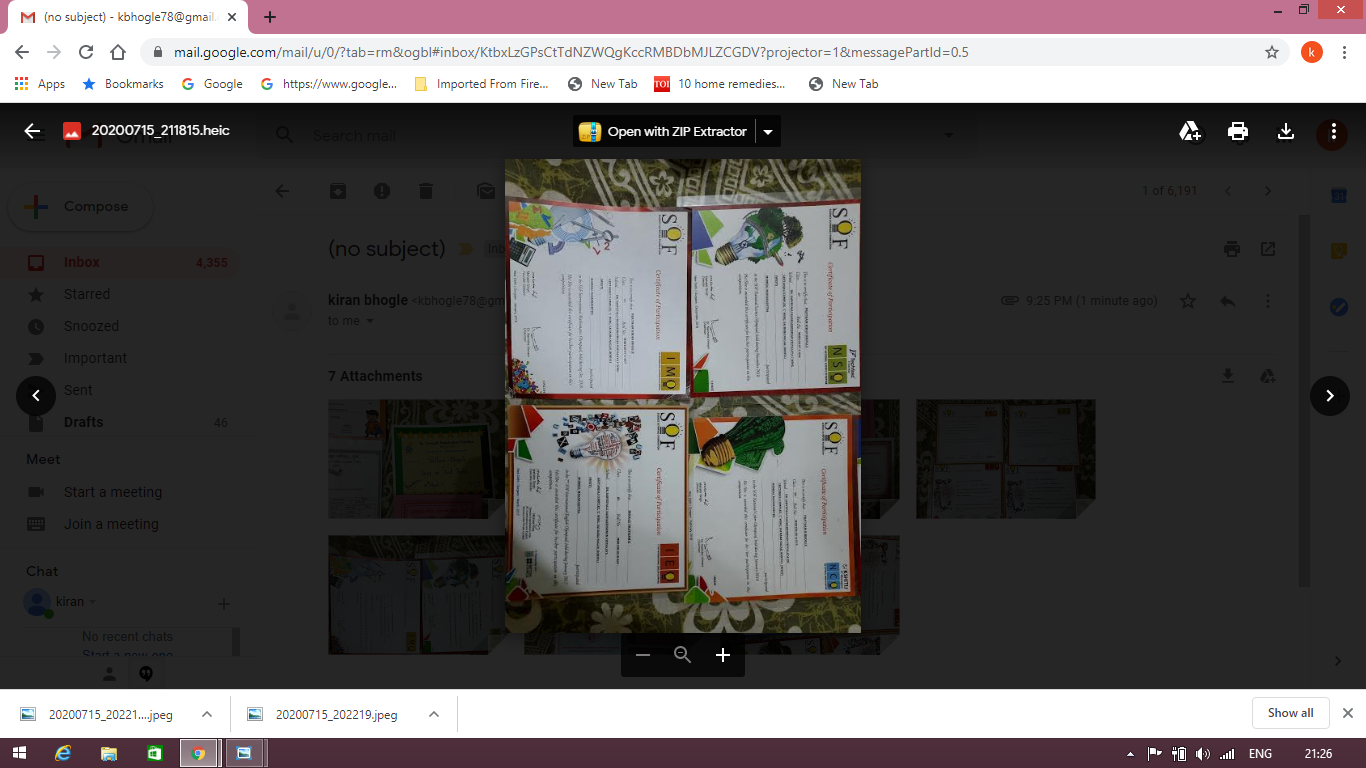Click Open with ZIP Extractor

[664, 131]
